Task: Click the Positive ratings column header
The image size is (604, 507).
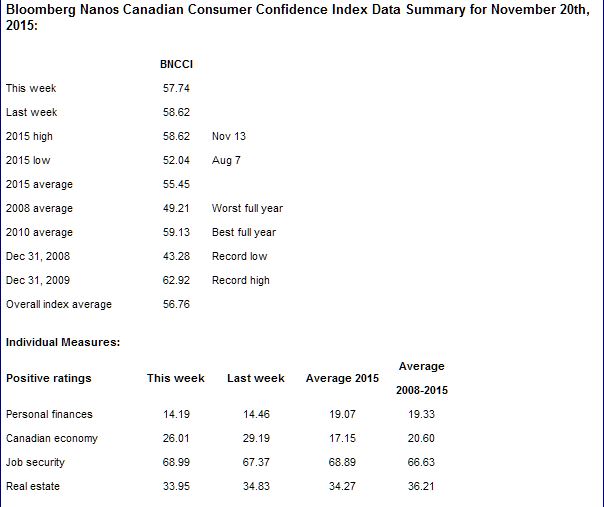Action: click(x=48, y=378)
